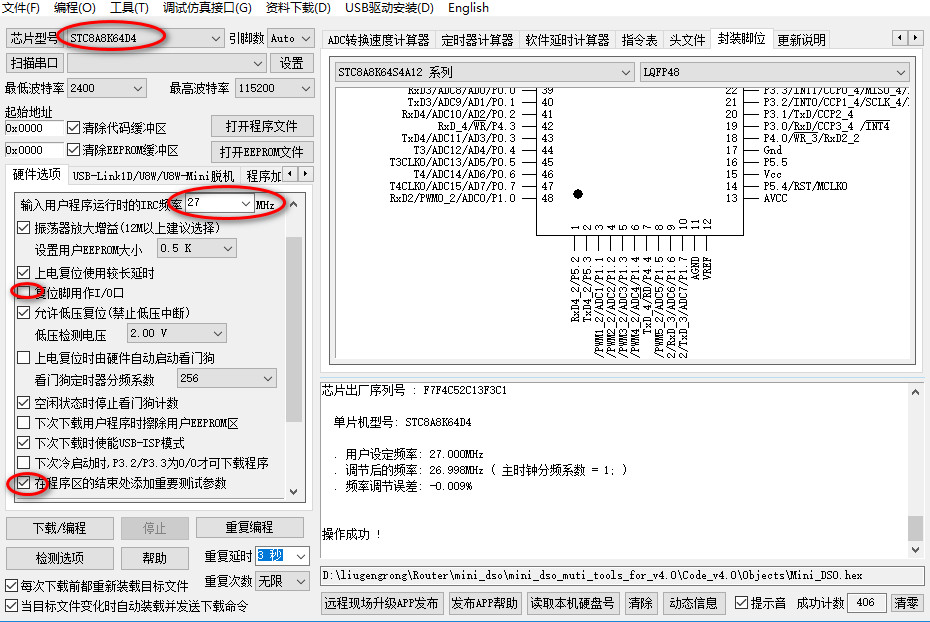Viewport: 930px width, 622px height.
Task: Open the 工具(T) menu
Action: pyautogui.click(x=129, y=8)
